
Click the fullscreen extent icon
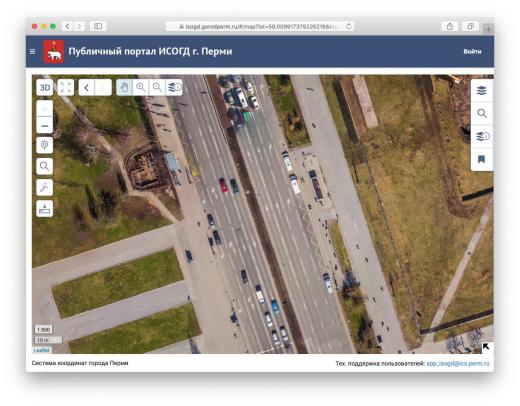[66, 88]
